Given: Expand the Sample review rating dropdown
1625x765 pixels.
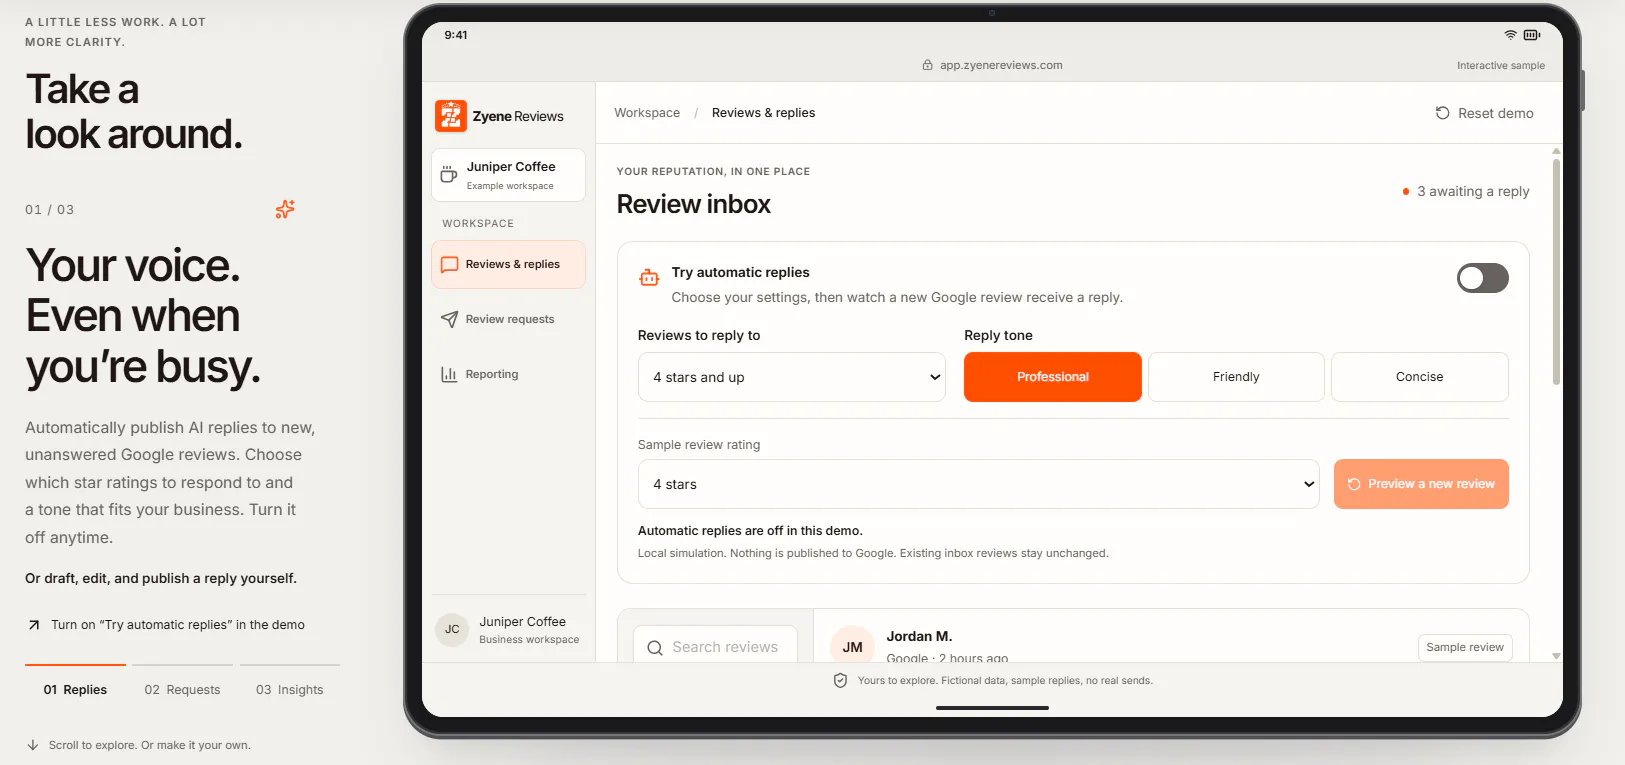Looking at the screenshot, I should [x=979, y=484].
